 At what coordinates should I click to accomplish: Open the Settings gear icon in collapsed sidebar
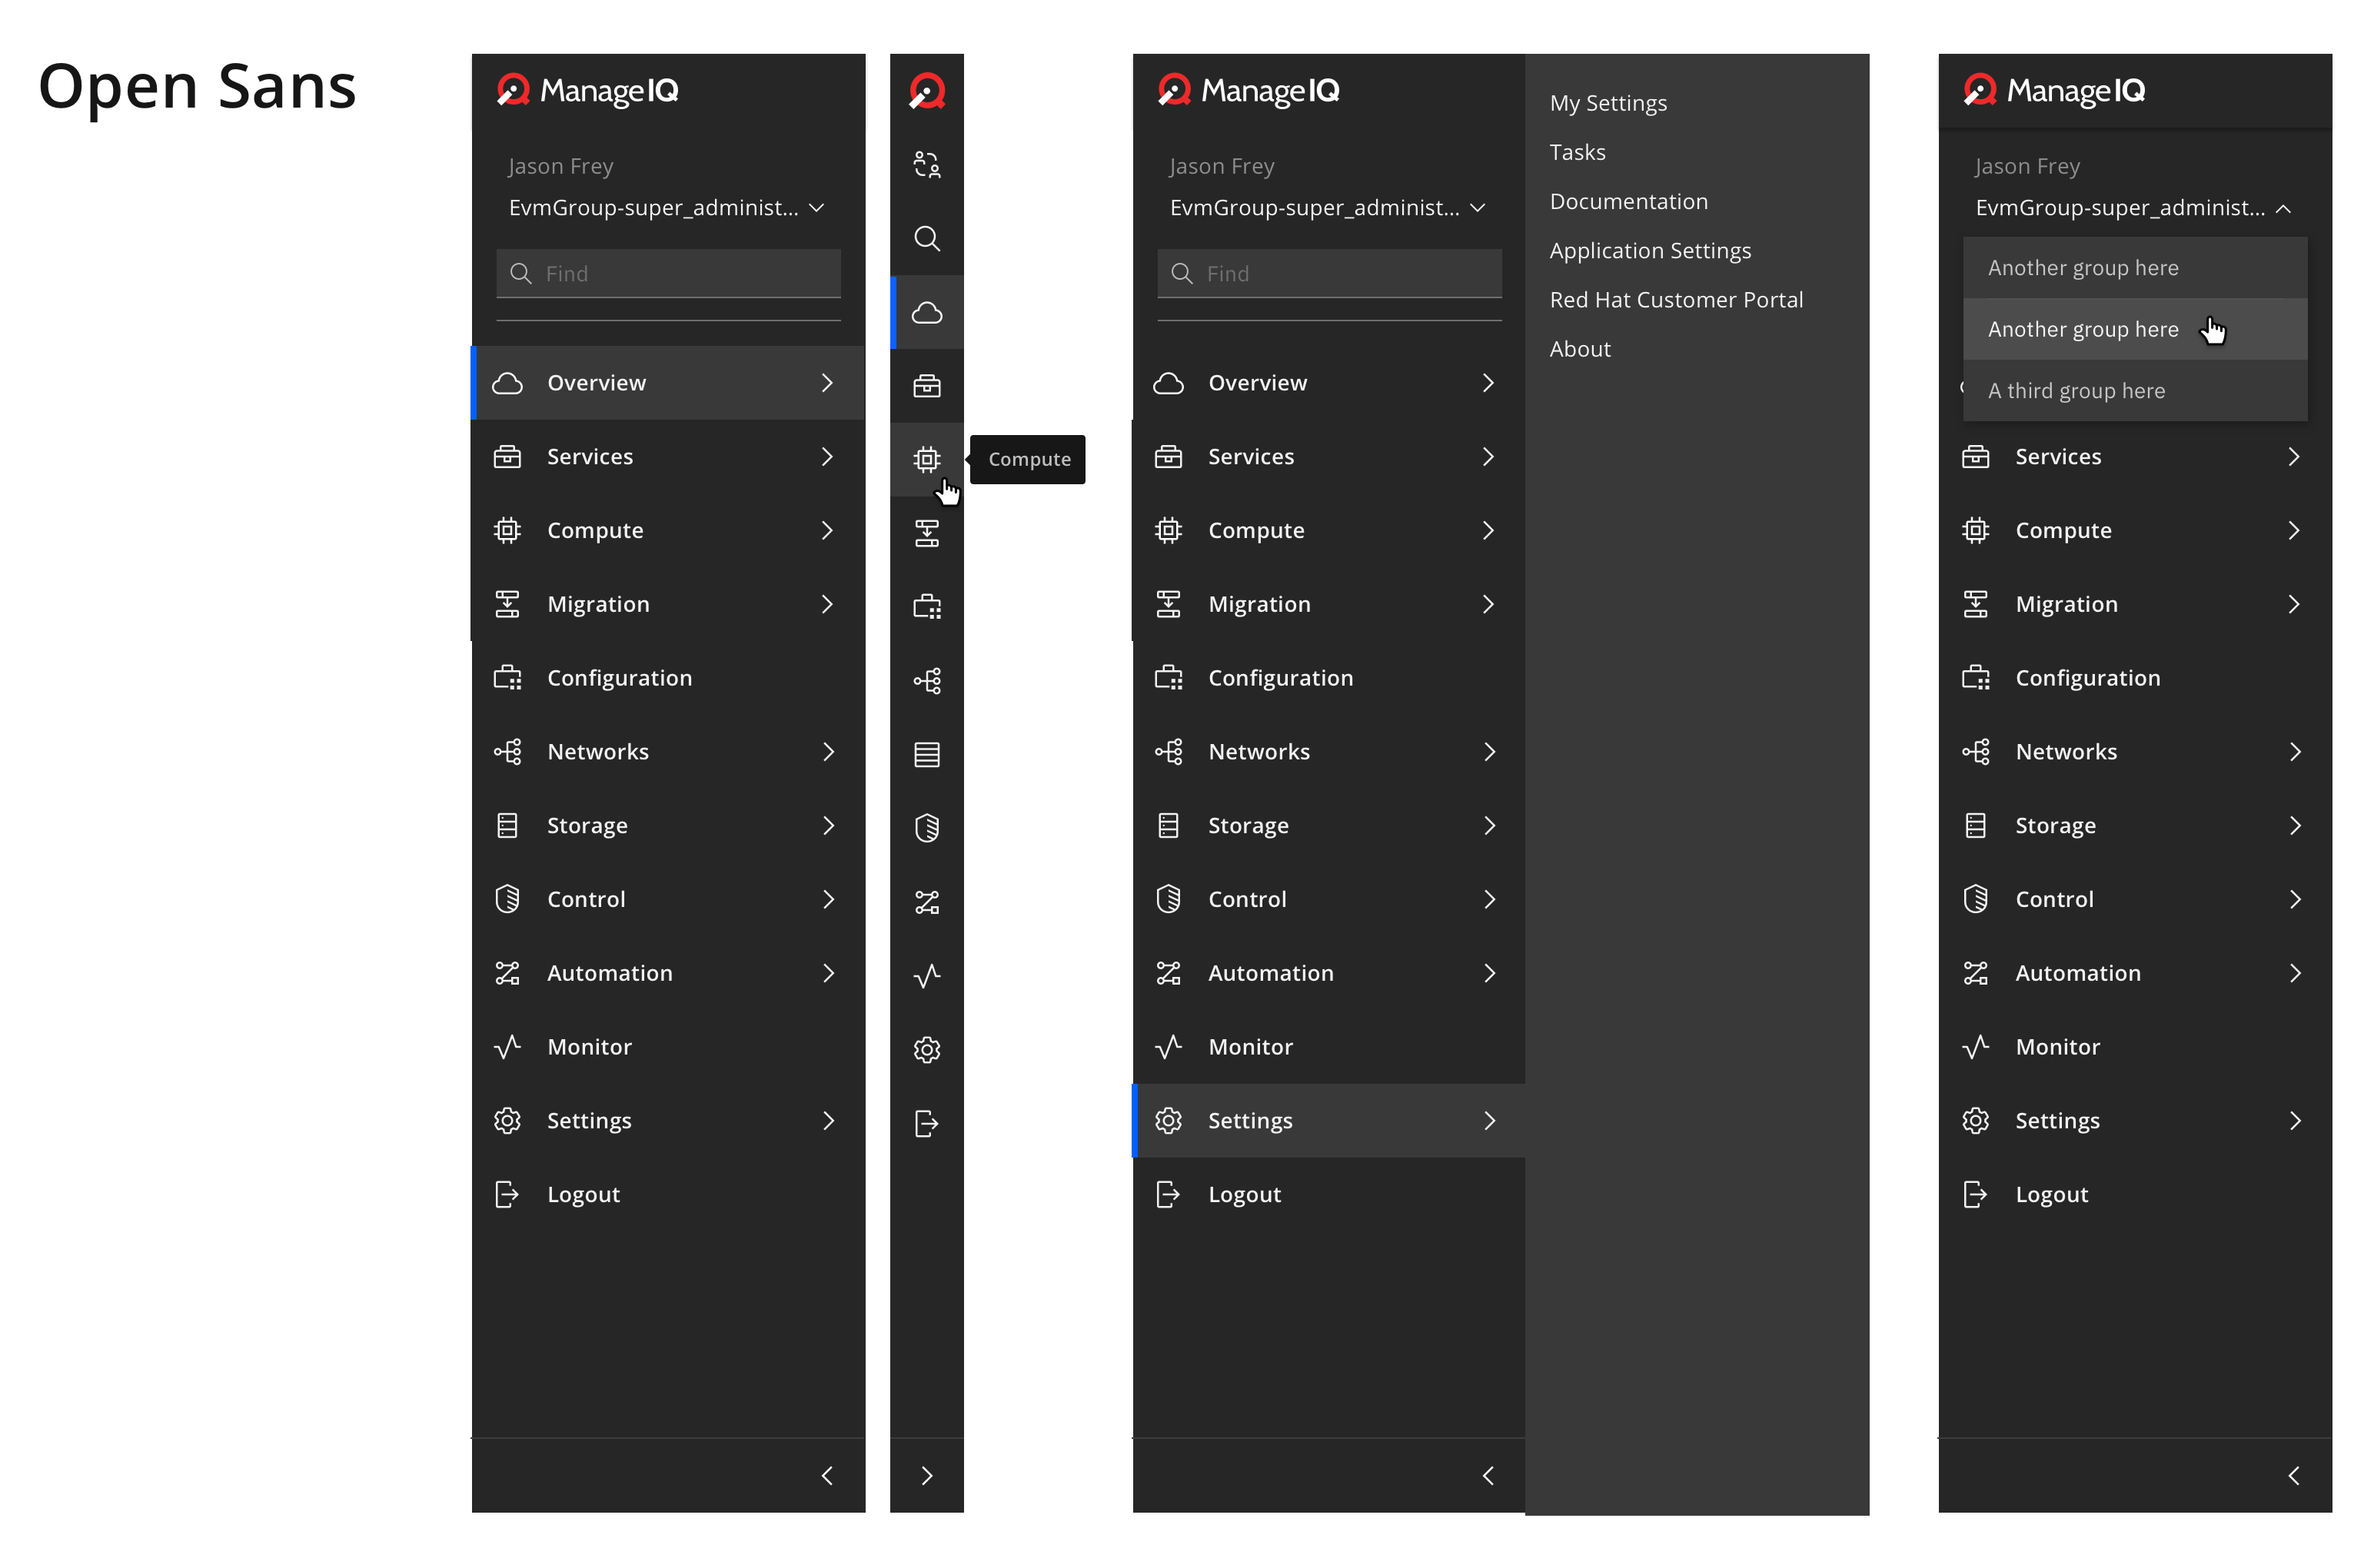coord(926,1049)
